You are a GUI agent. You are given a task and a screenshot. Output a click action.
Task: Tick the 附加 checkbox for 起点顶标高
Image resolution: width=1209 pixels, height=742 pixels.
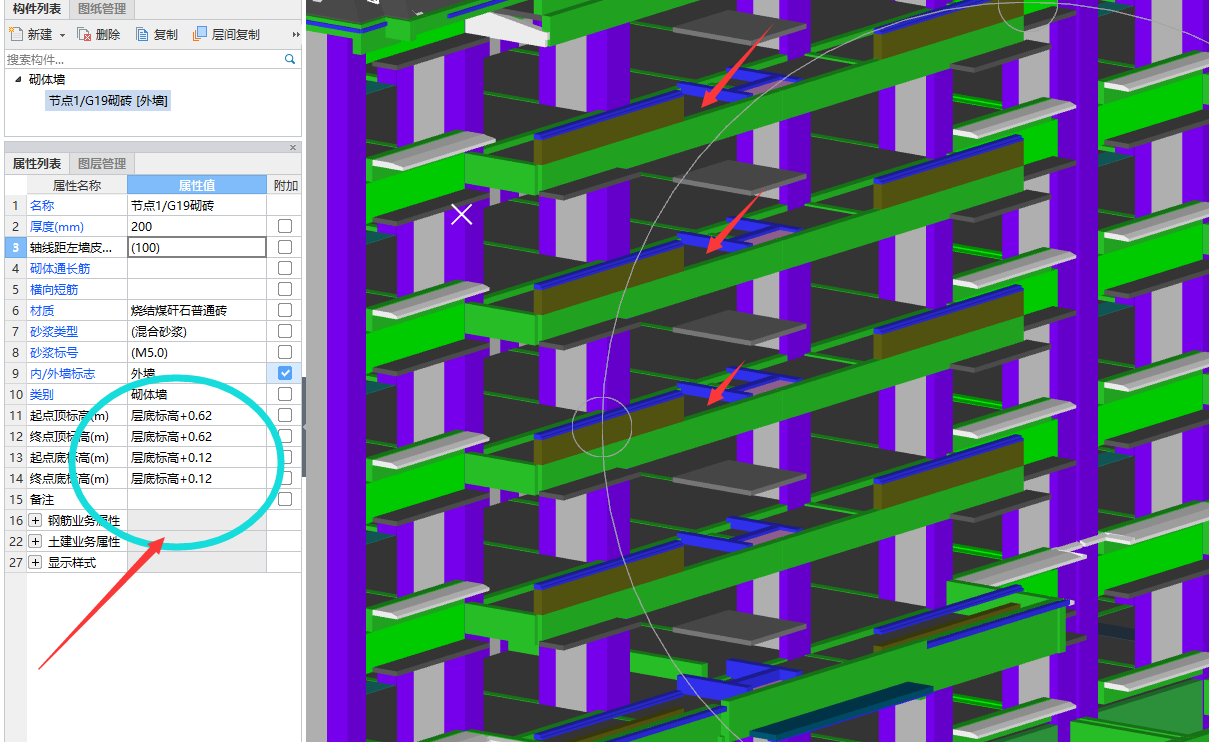click(285, 415)
